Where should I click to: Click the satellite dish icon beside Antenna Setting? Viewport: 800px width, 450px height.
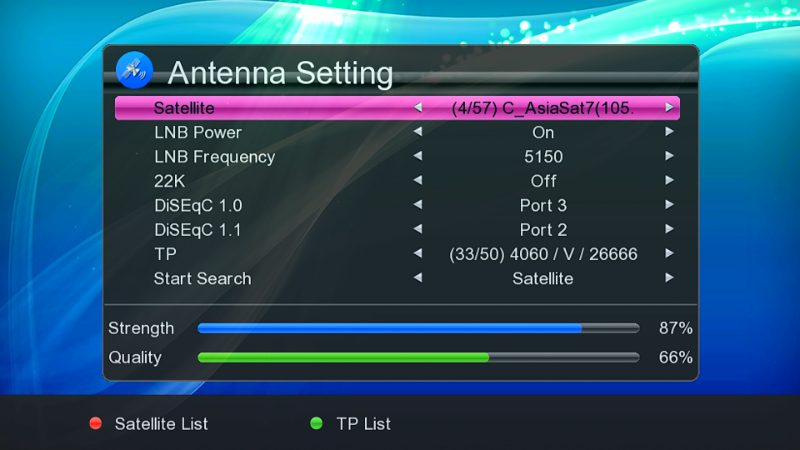click(134, 70)
